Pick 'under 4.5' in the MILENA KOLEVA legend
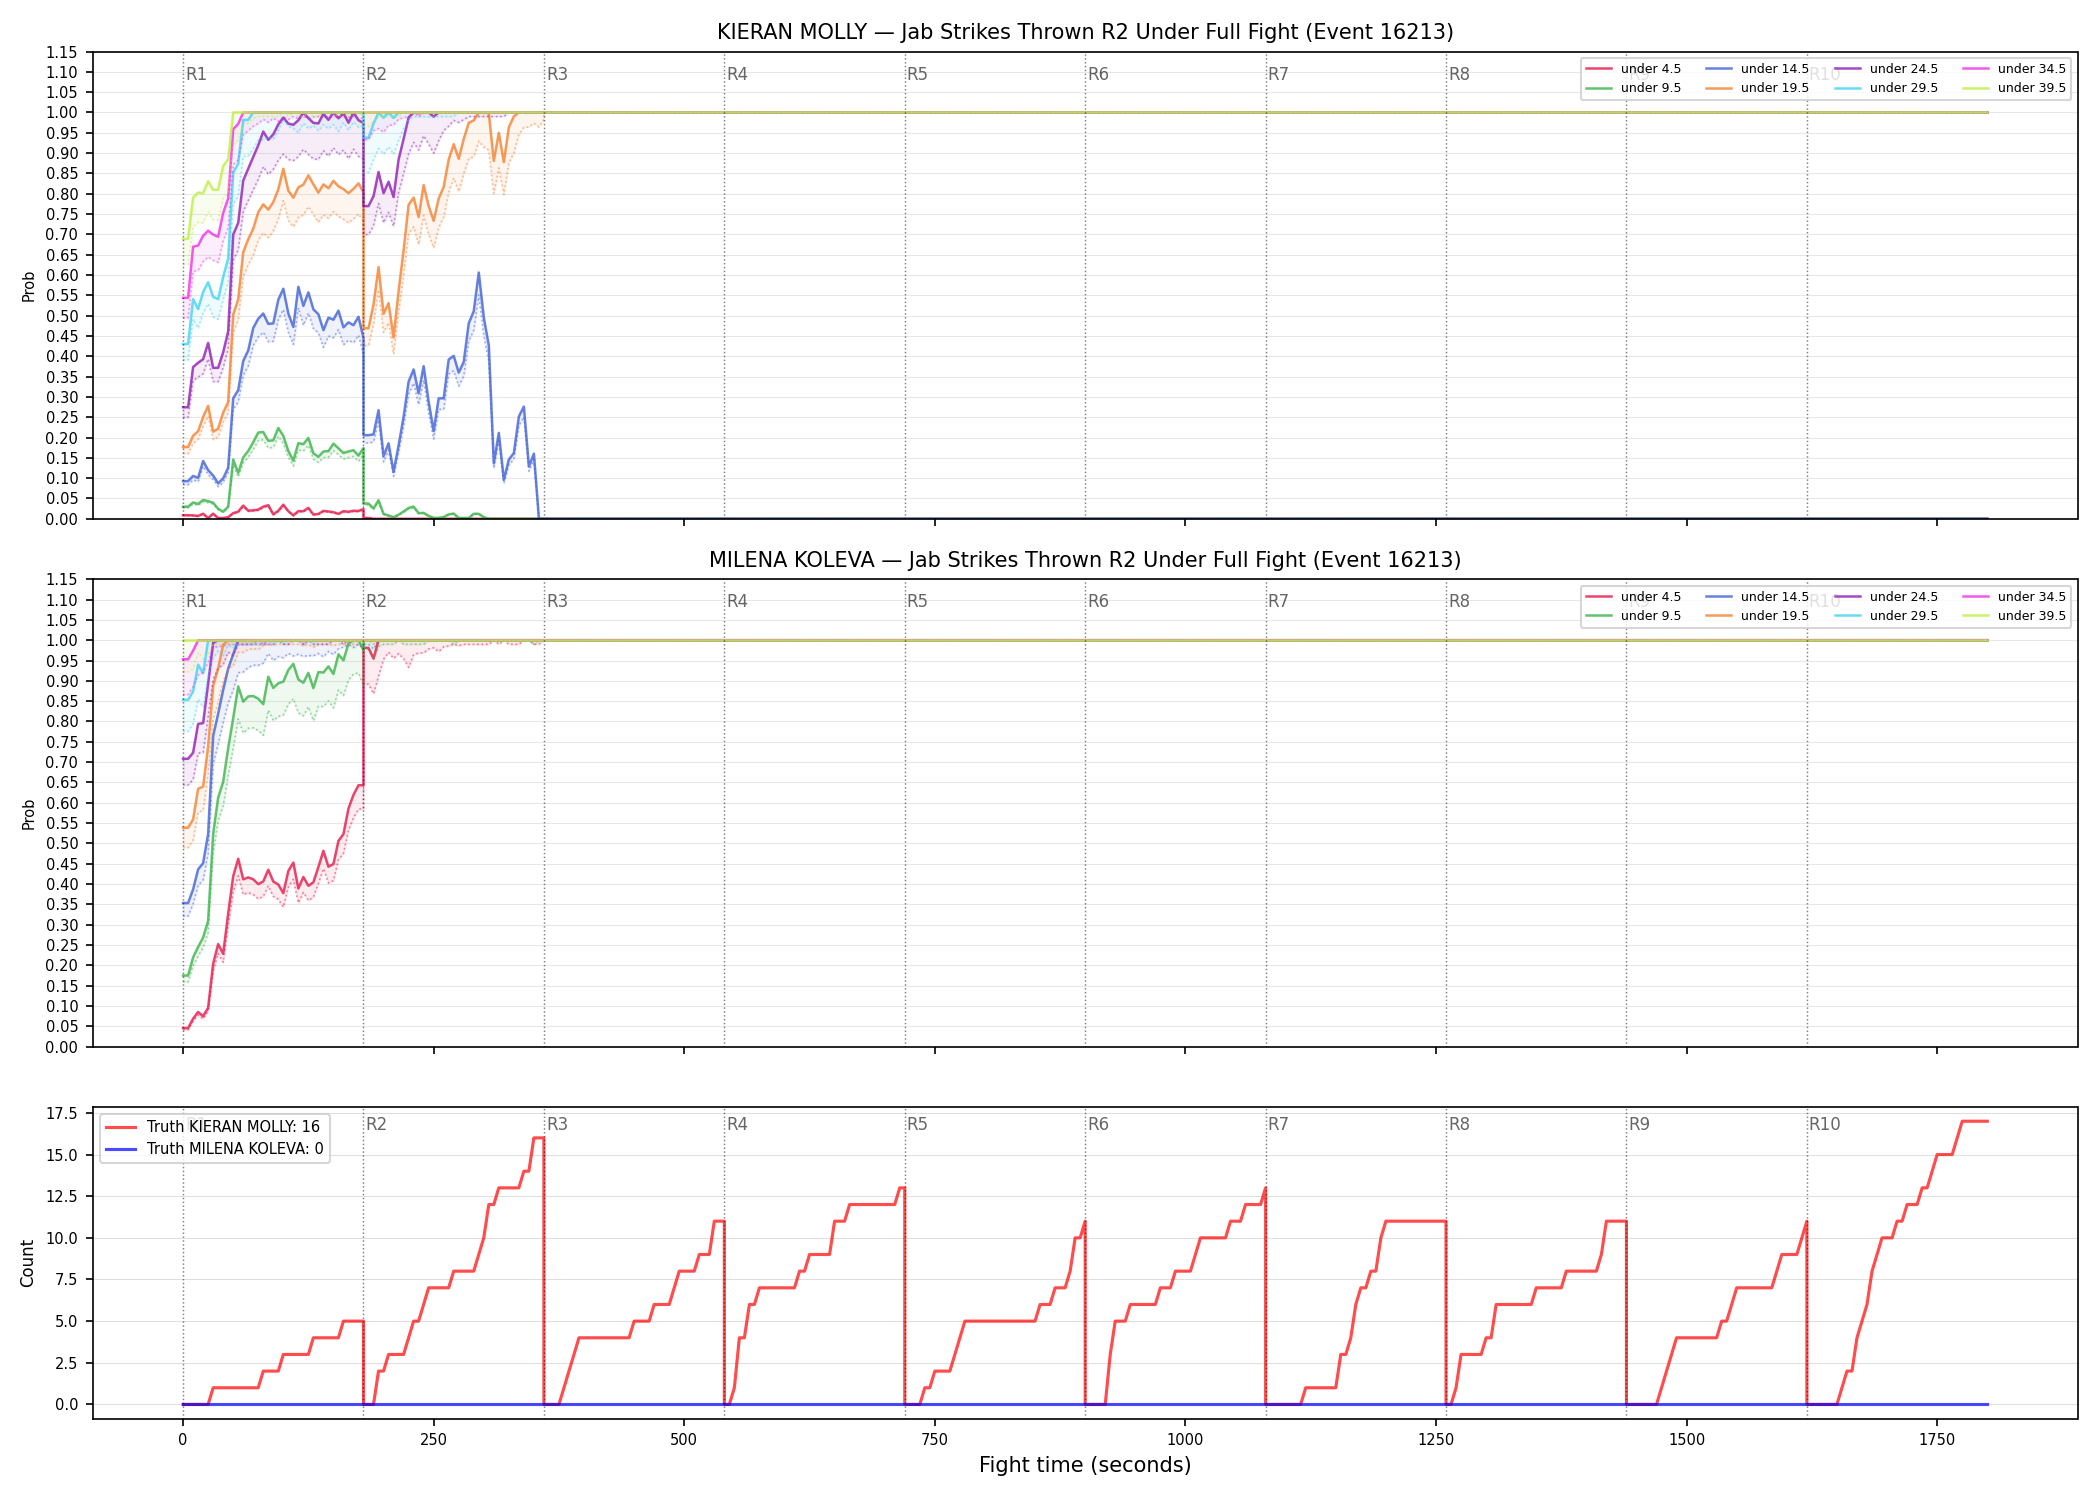 [1634, 597]
